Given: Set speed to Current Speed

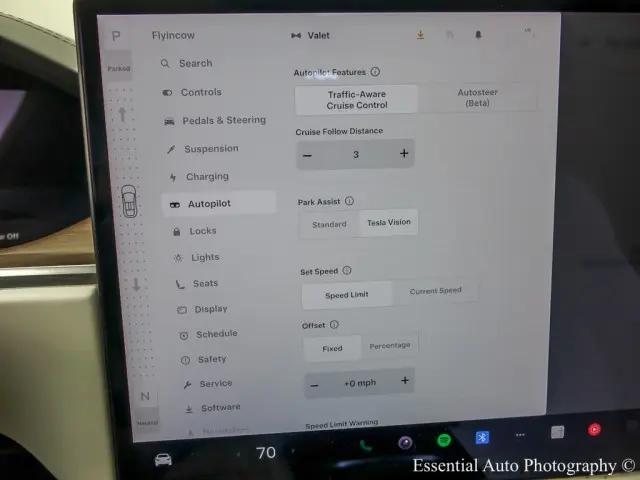Looking at the screenshot, I should coord(435,291).
